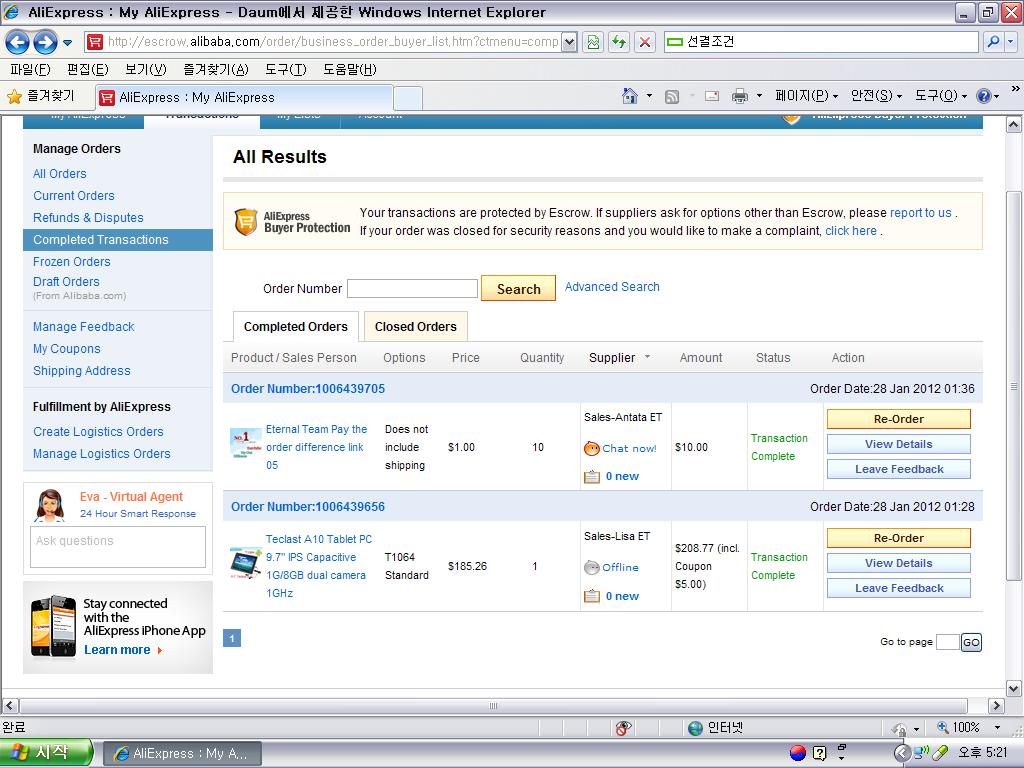Open the Eternal Team product thumbnail
Viewport: 1024px width, 768px height.
[246, 445]
